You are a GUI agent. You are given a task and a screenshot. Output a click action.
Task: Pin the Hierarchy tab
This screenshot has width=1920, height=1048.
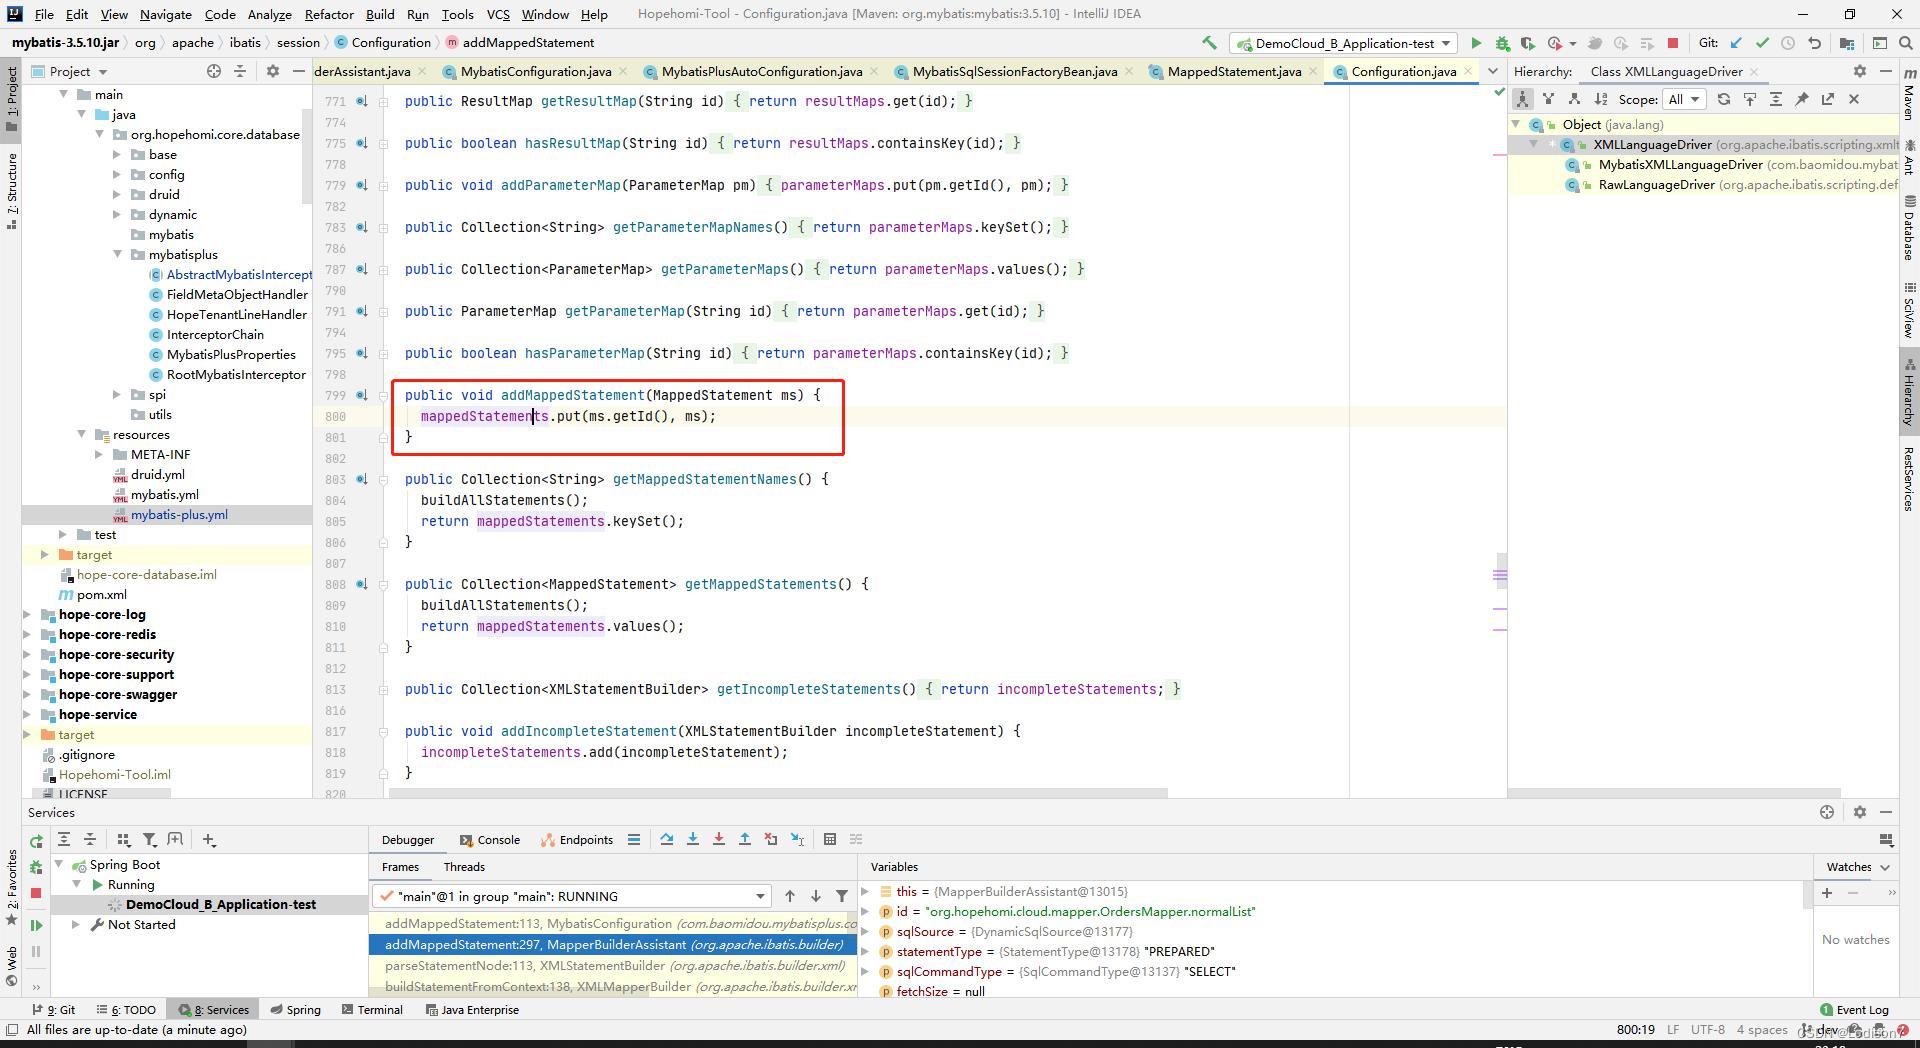[x=1802, y=99]
